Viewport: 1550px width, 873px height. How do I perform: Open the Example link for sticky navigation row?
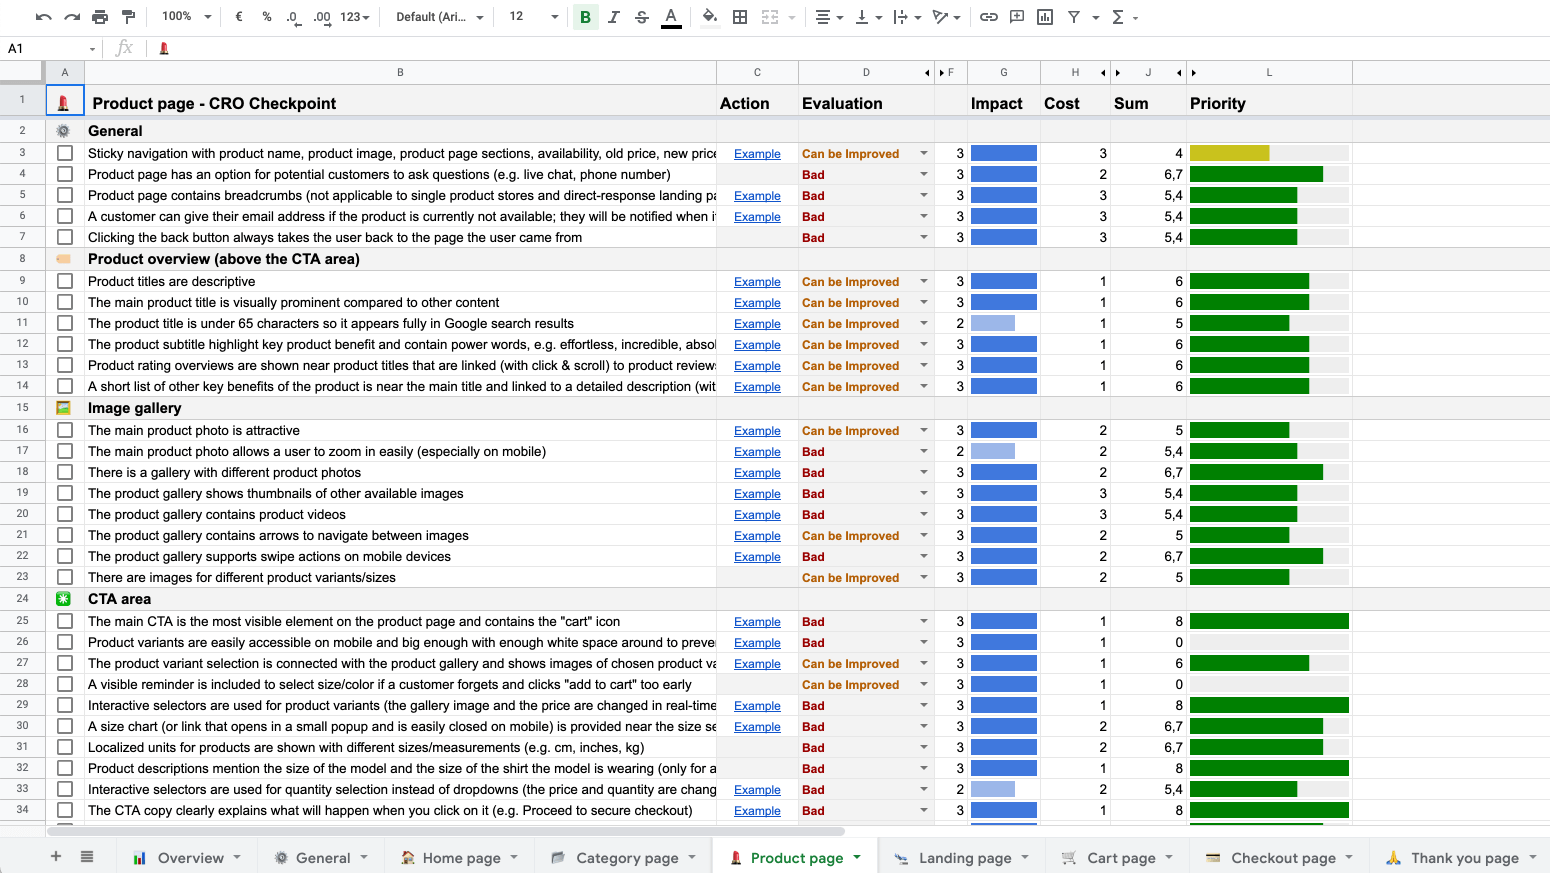(x=757, y=154)
